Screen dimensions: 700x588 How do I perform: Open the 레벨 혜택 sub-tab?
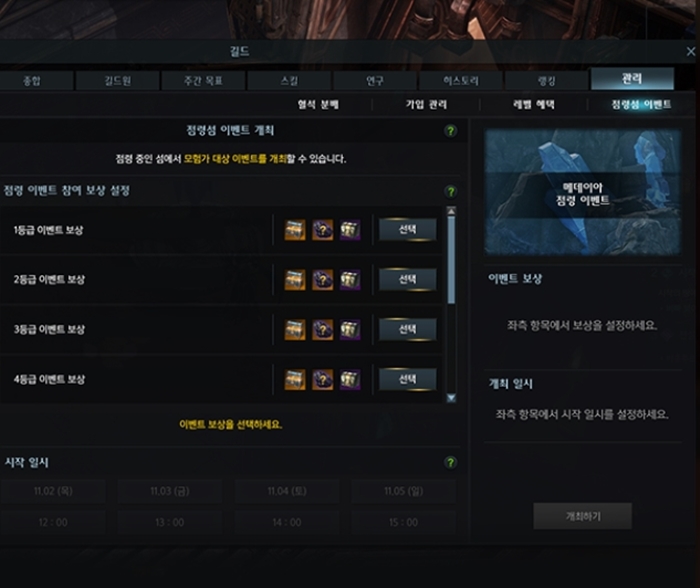click(533, 105)
